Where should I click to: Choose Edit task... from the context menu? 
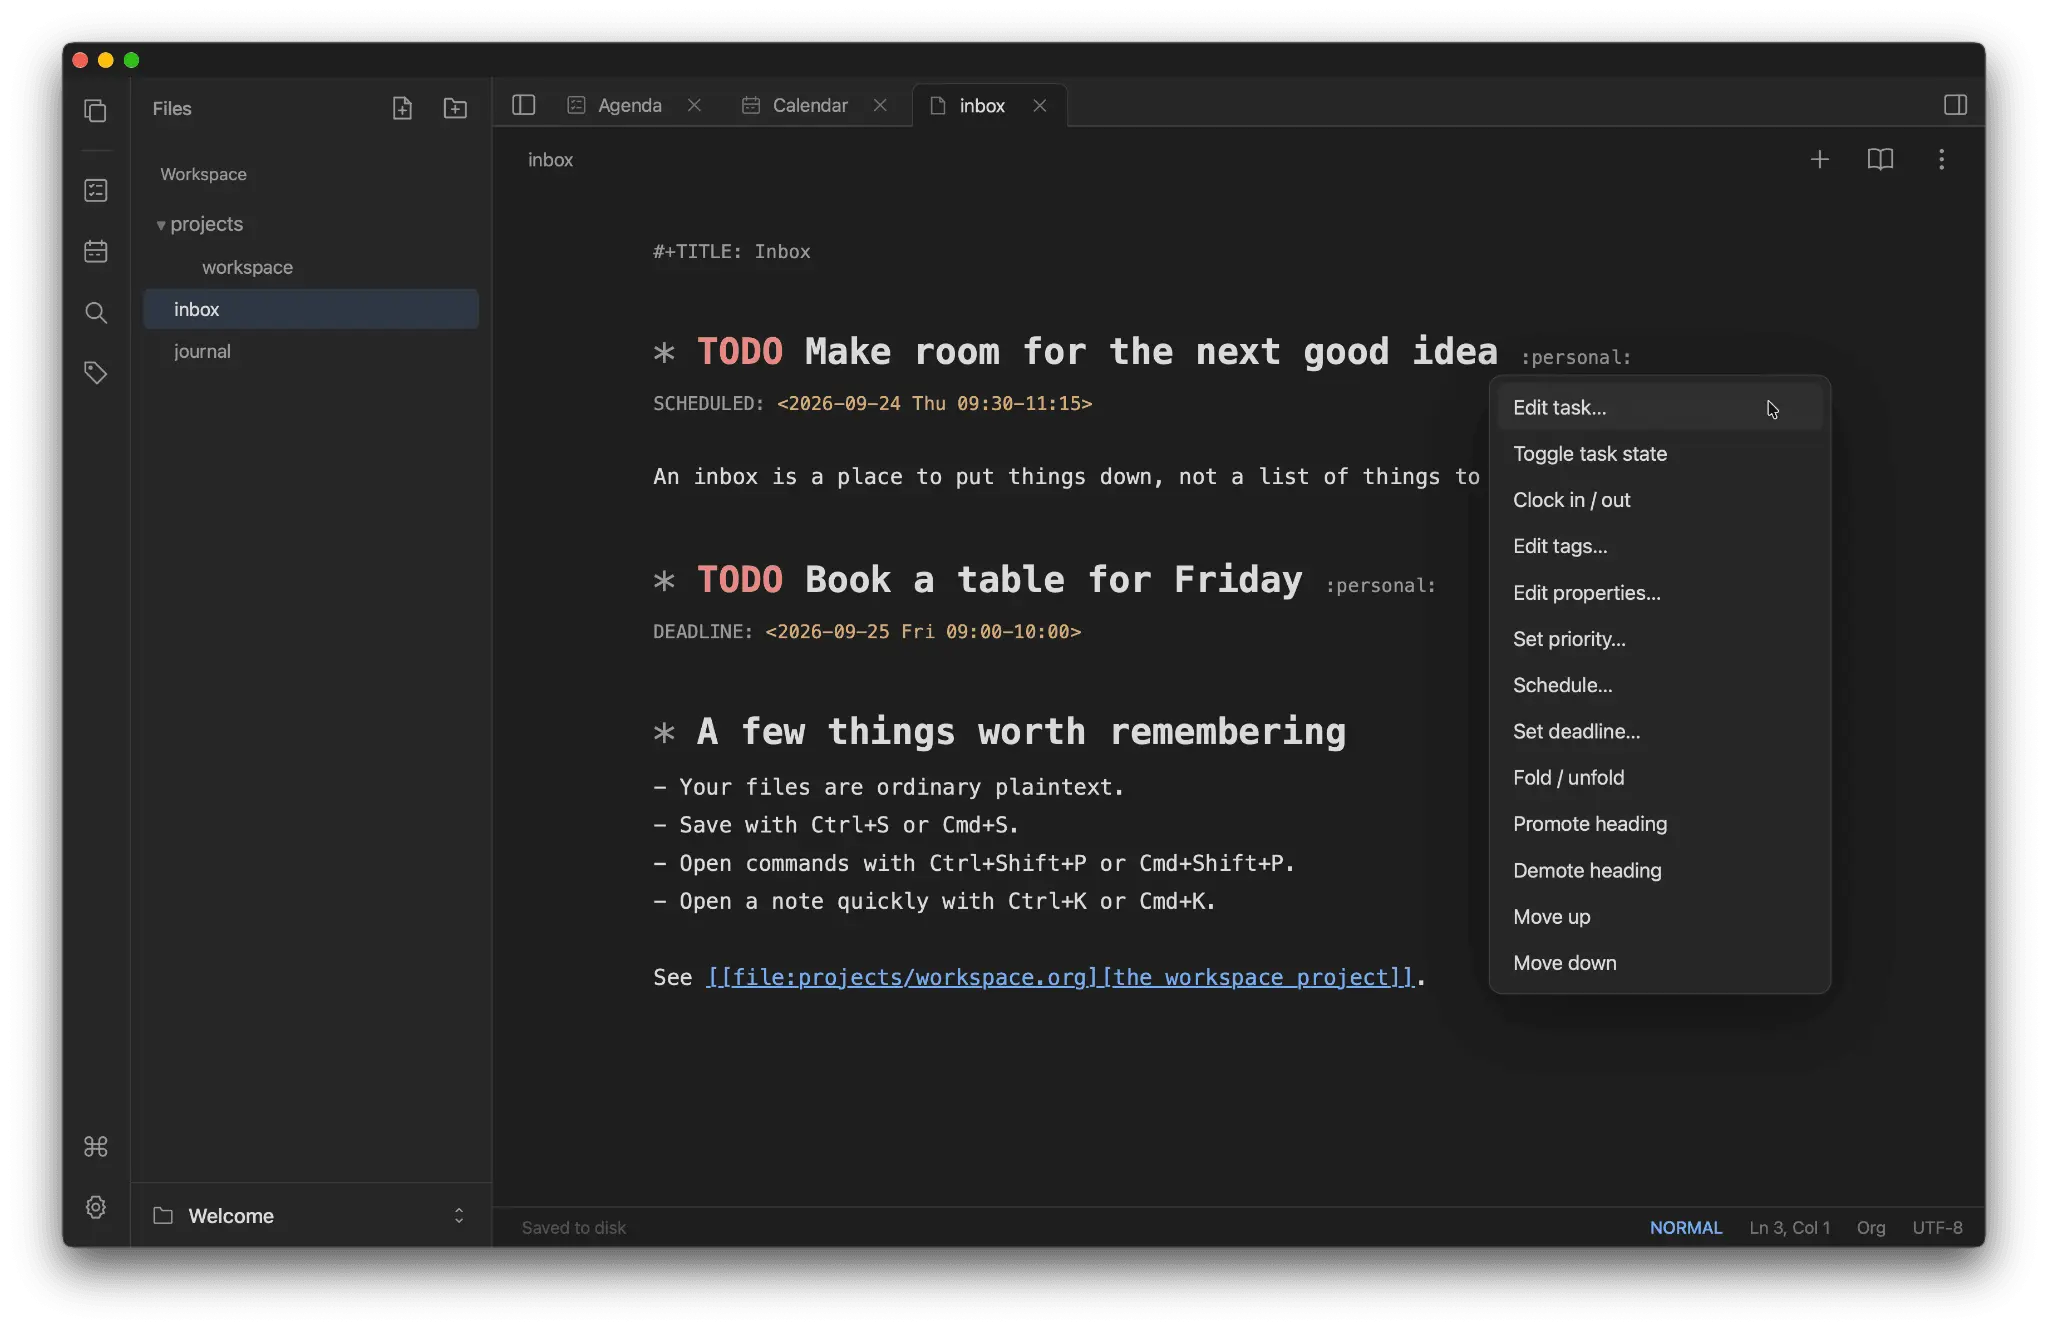click(x=1660, y=407)
